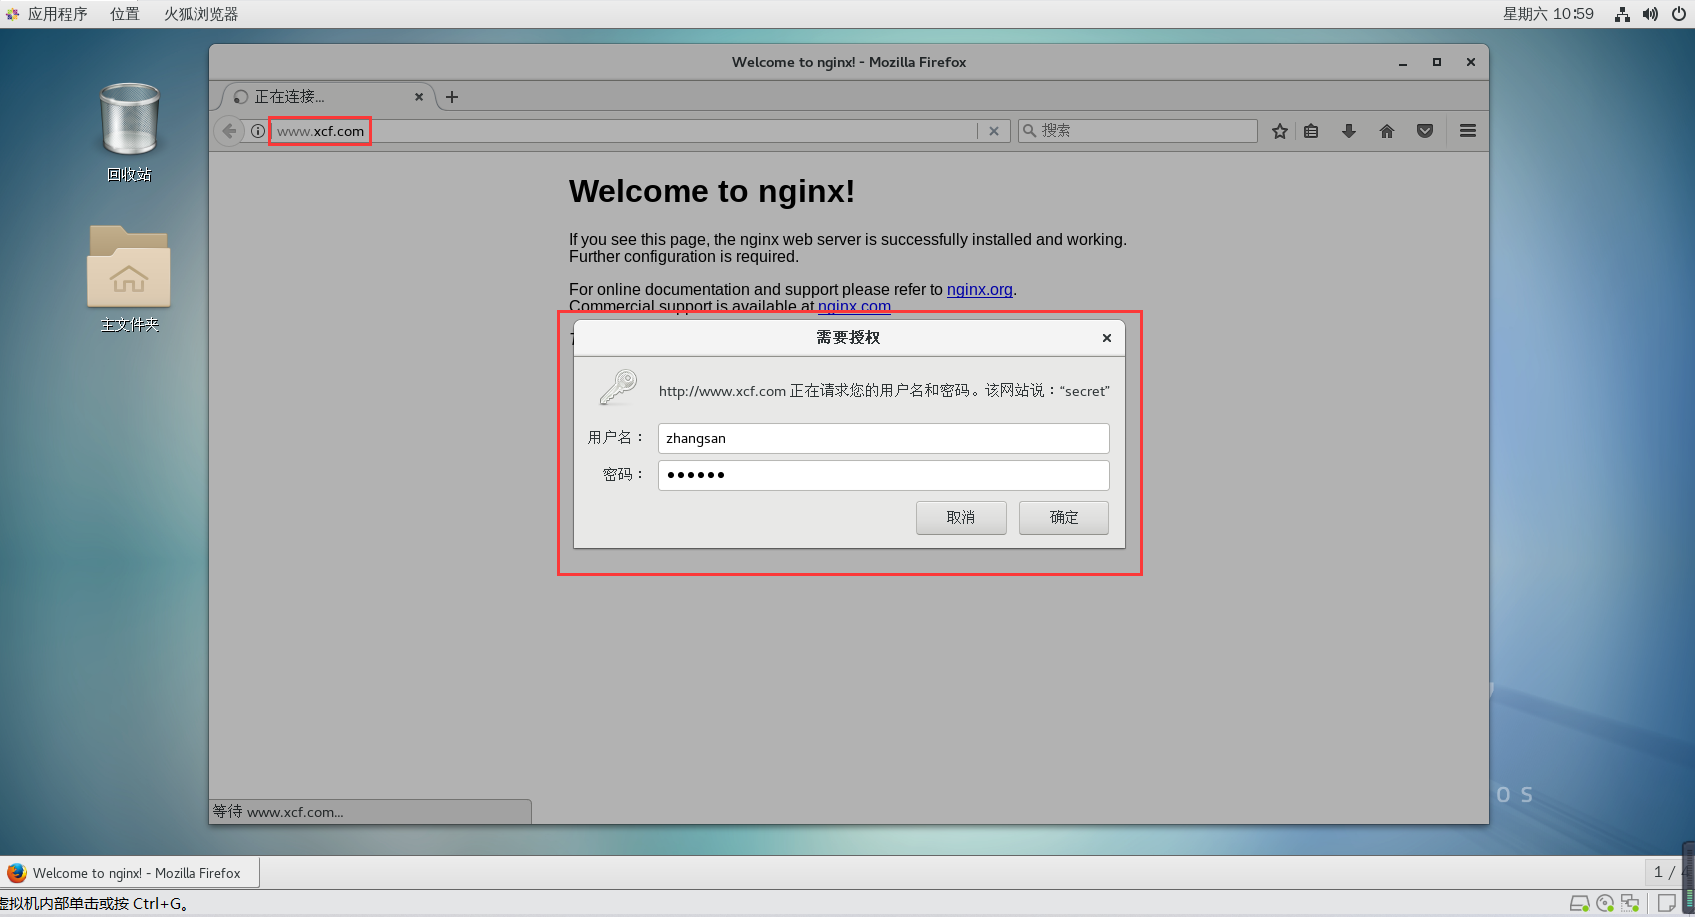Close the tab labeled 正在连接
Image resolution: width=1695 pixels, height=917 pixels.
419,97
